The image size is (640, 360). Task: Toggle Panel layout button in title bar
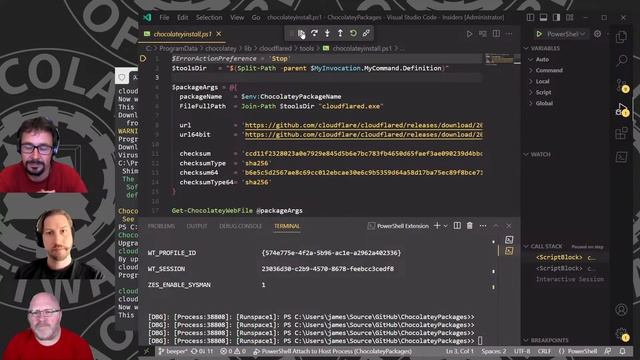pos(543,18)
